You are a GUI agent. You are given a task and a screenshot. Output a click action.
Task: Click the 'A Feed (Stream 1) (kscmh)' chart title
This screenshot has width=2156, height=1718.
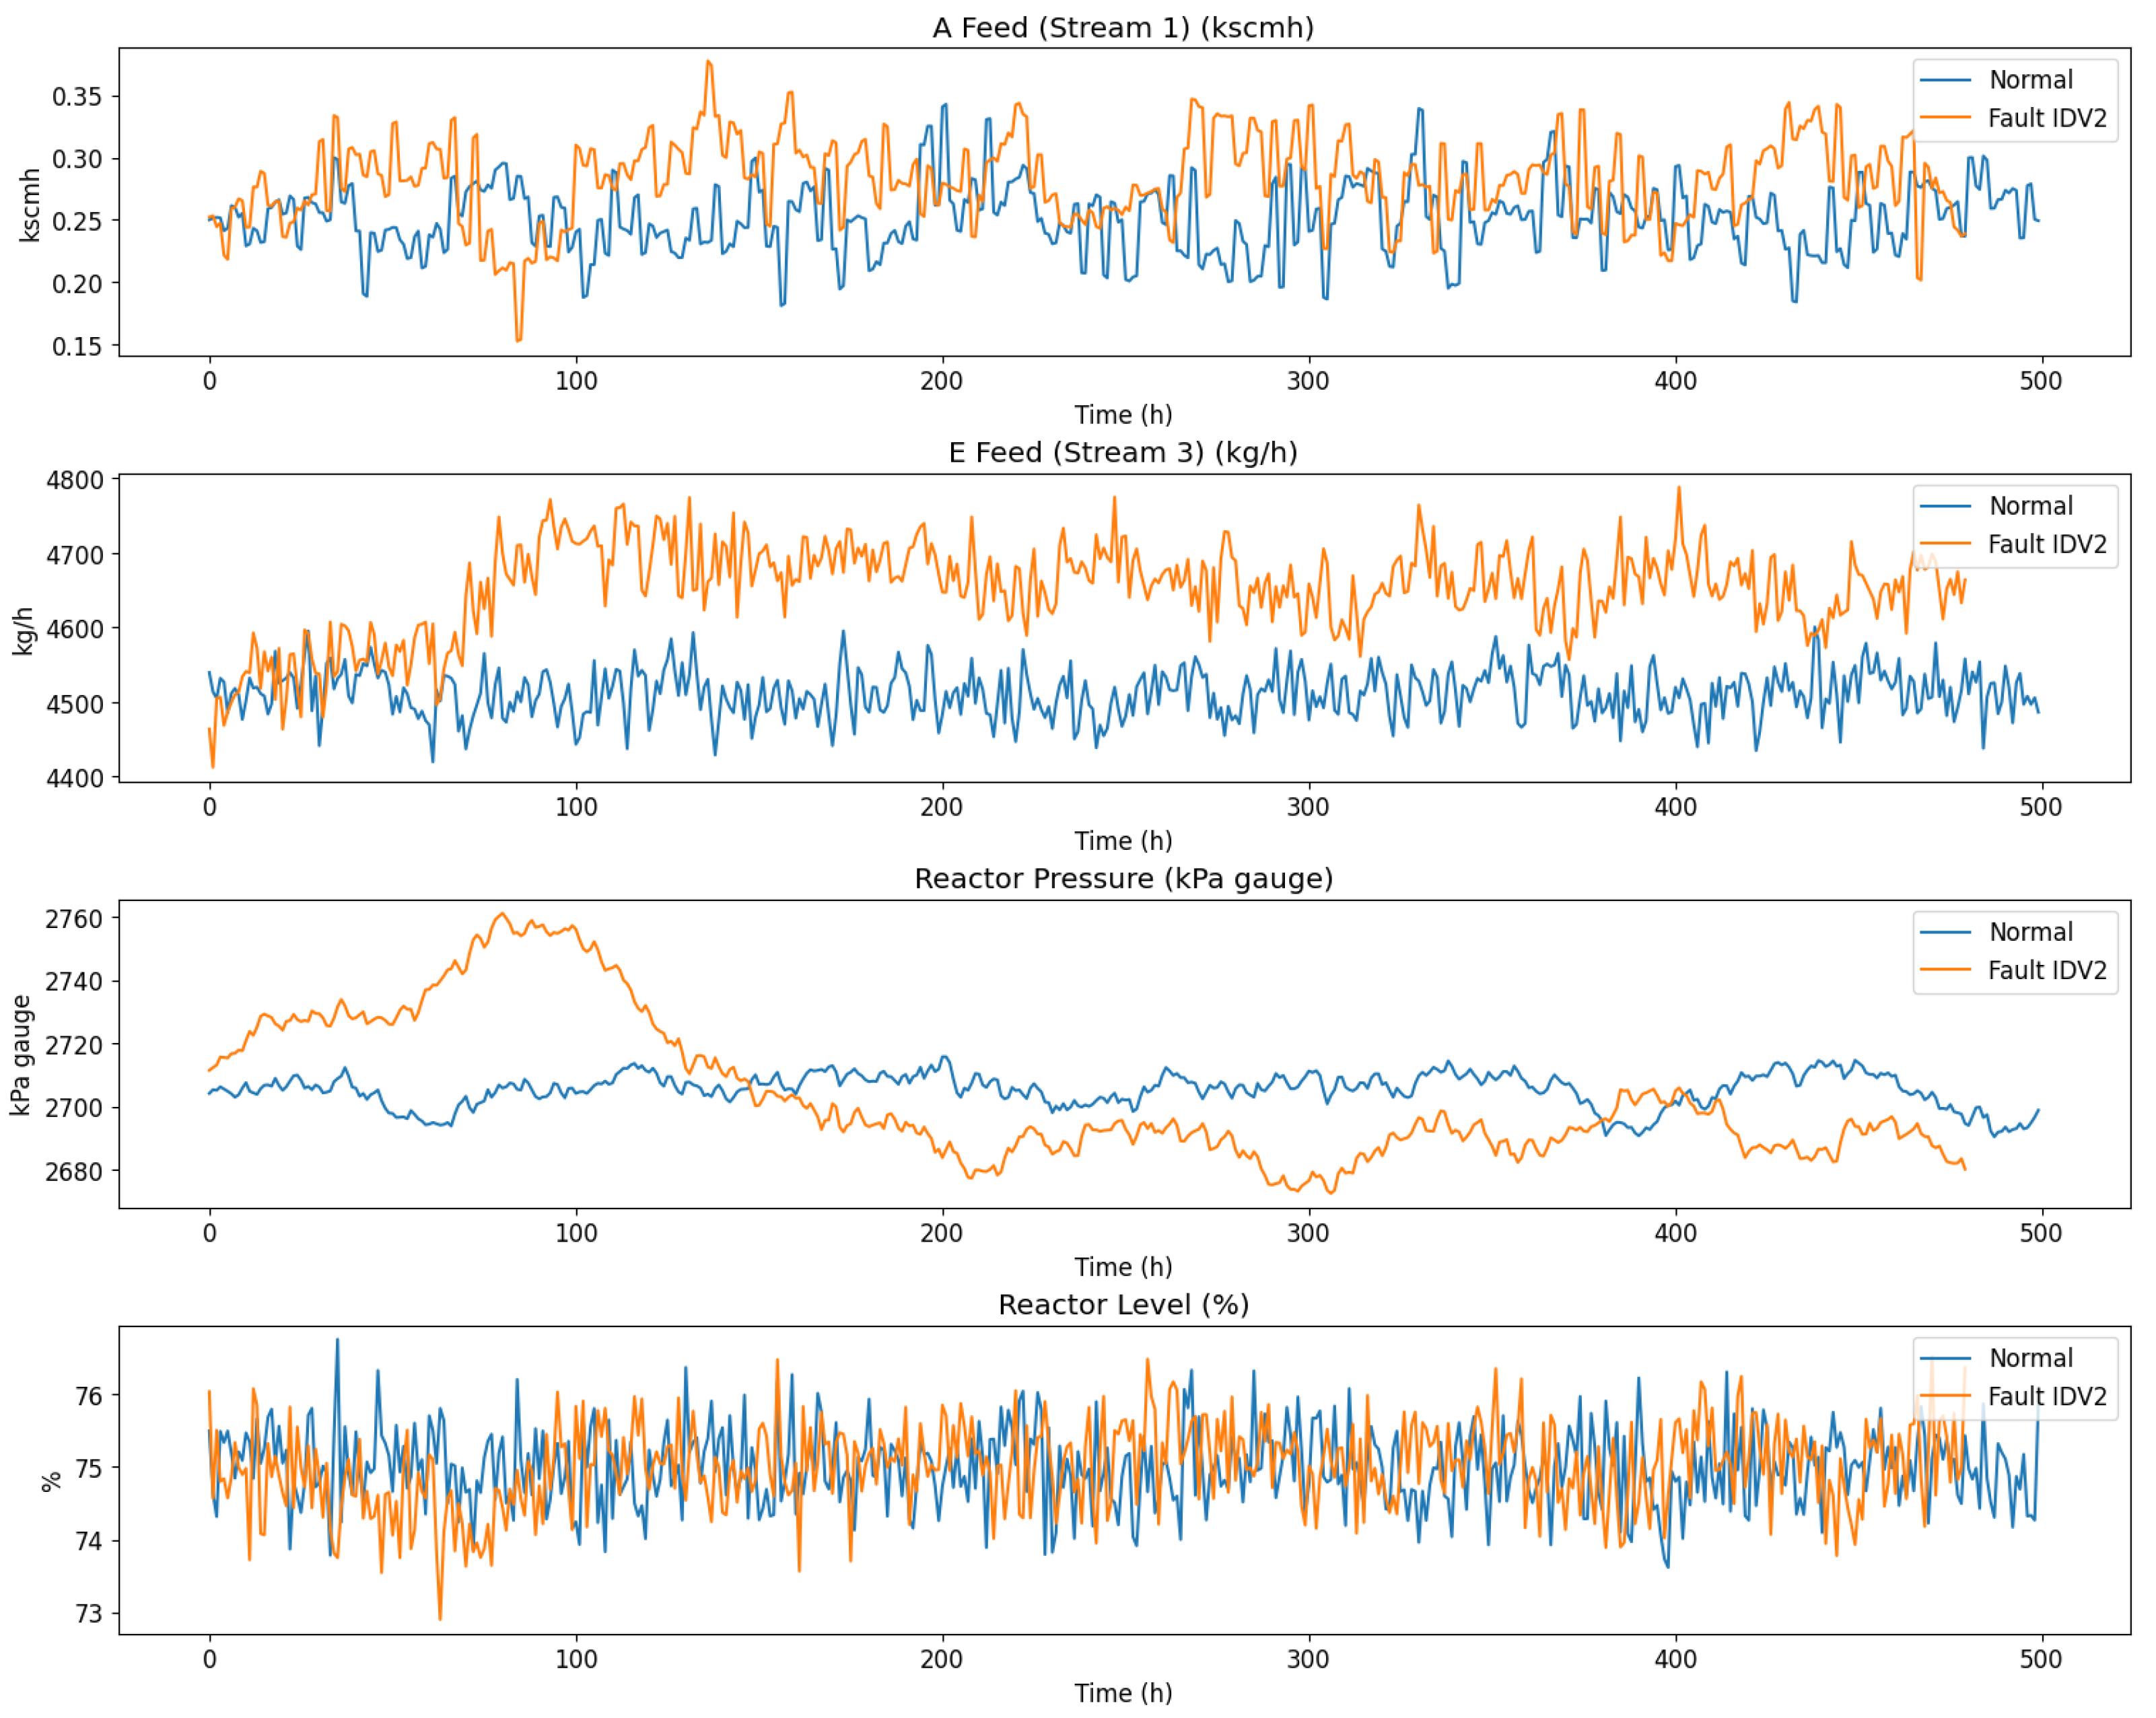point(1122,28)
